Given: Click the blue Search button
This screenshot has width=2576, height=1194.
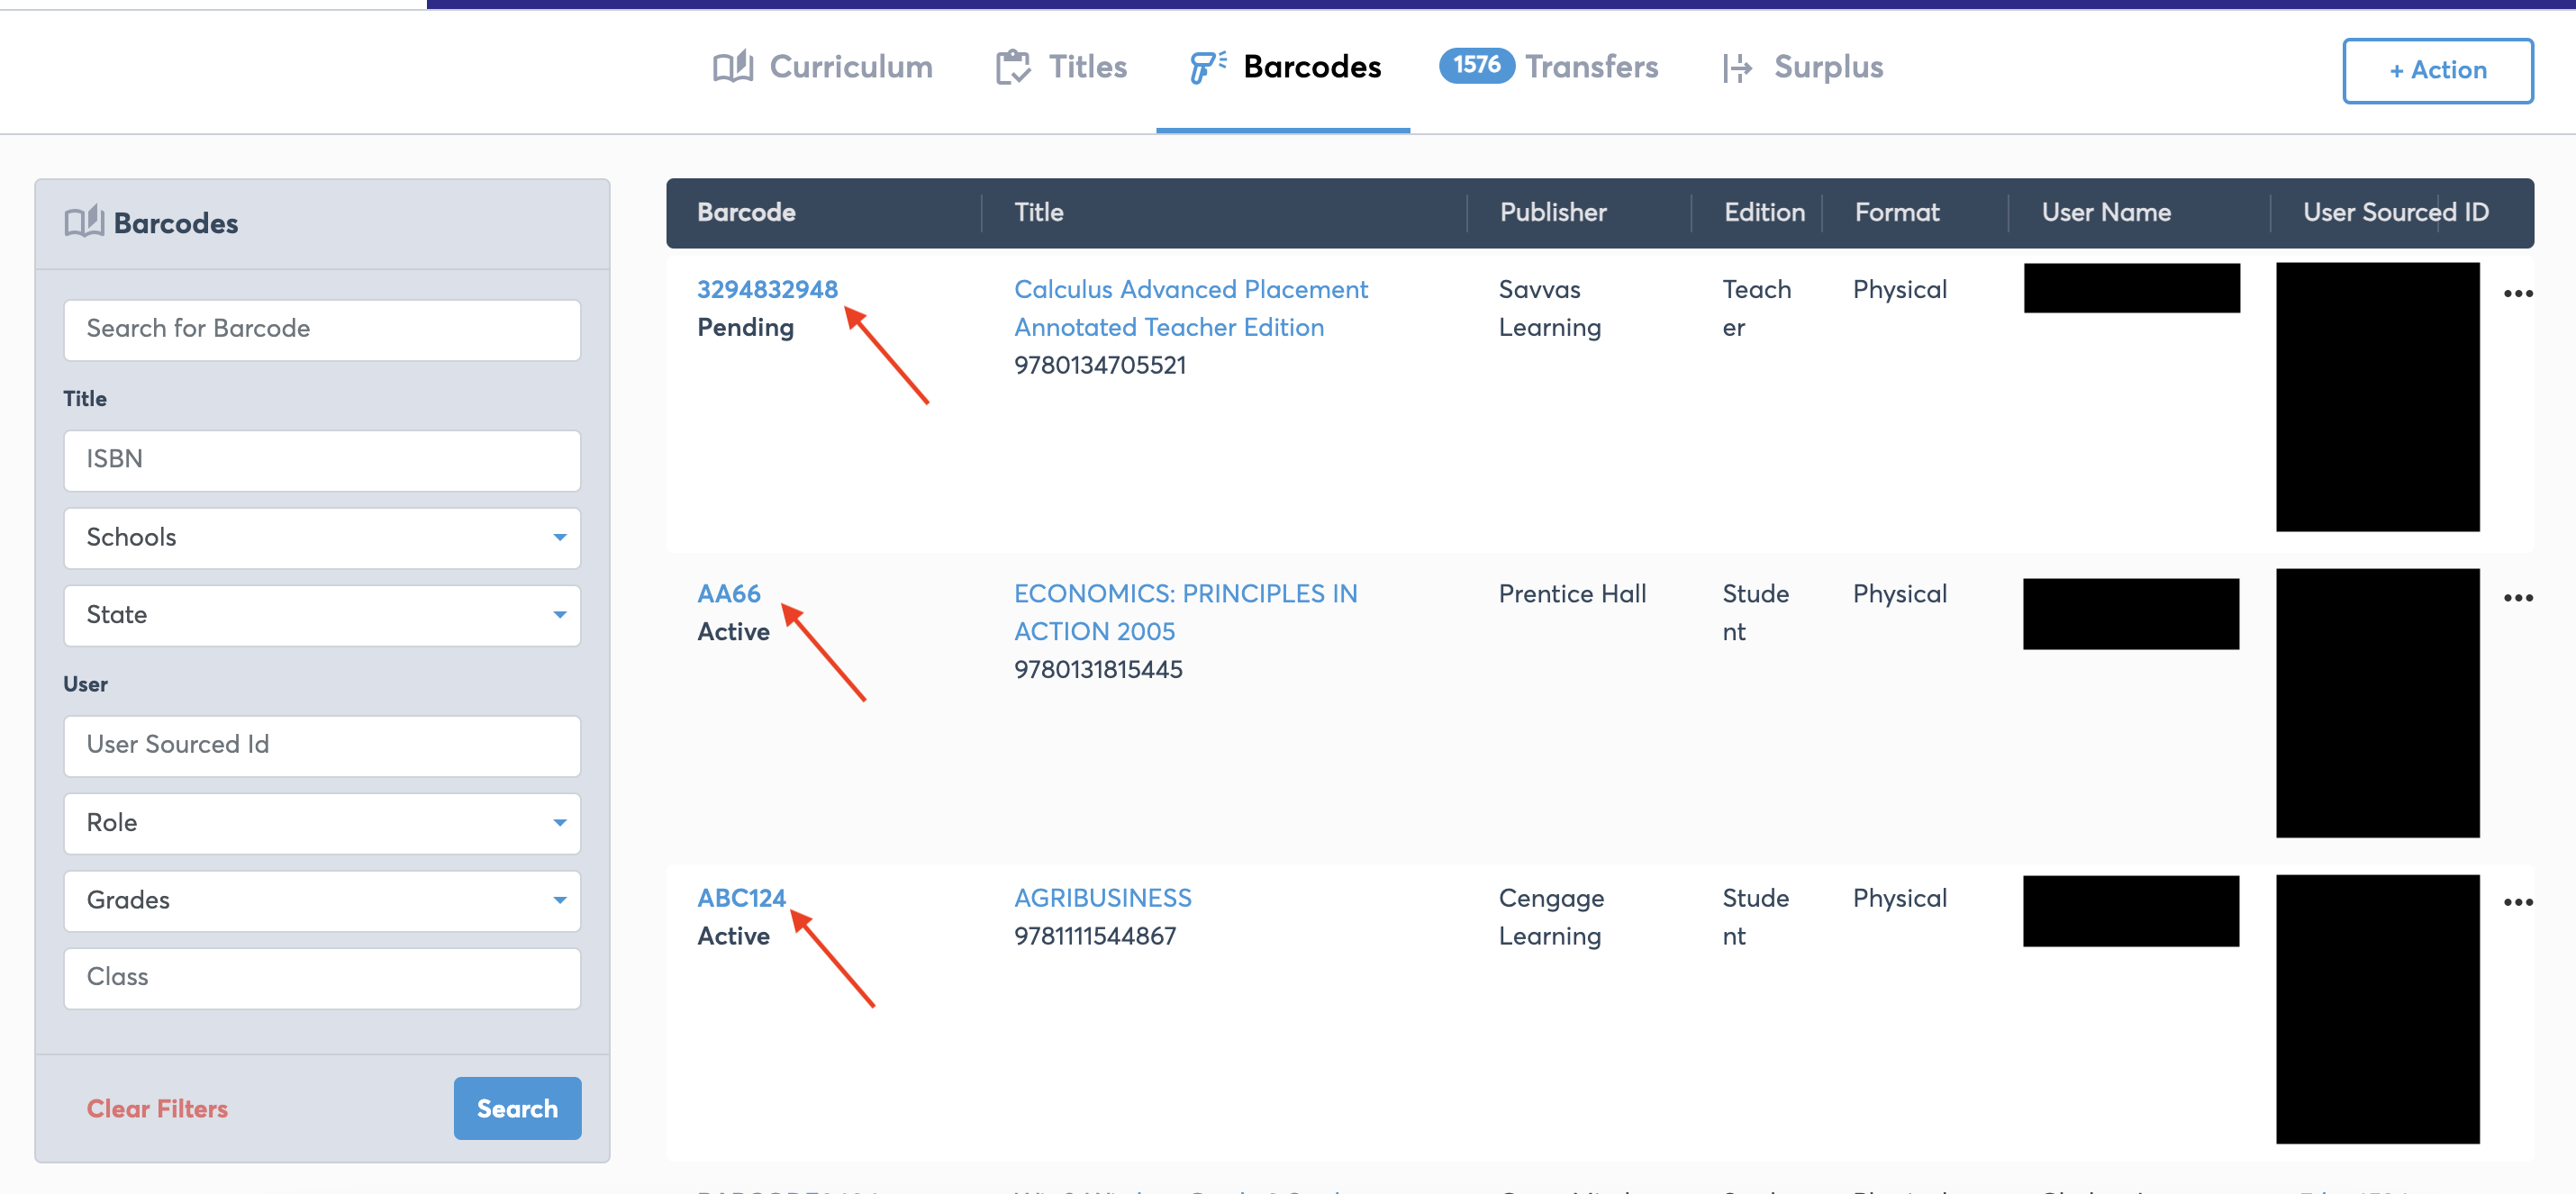Looking at the screenshot, I should point(517,1108).
